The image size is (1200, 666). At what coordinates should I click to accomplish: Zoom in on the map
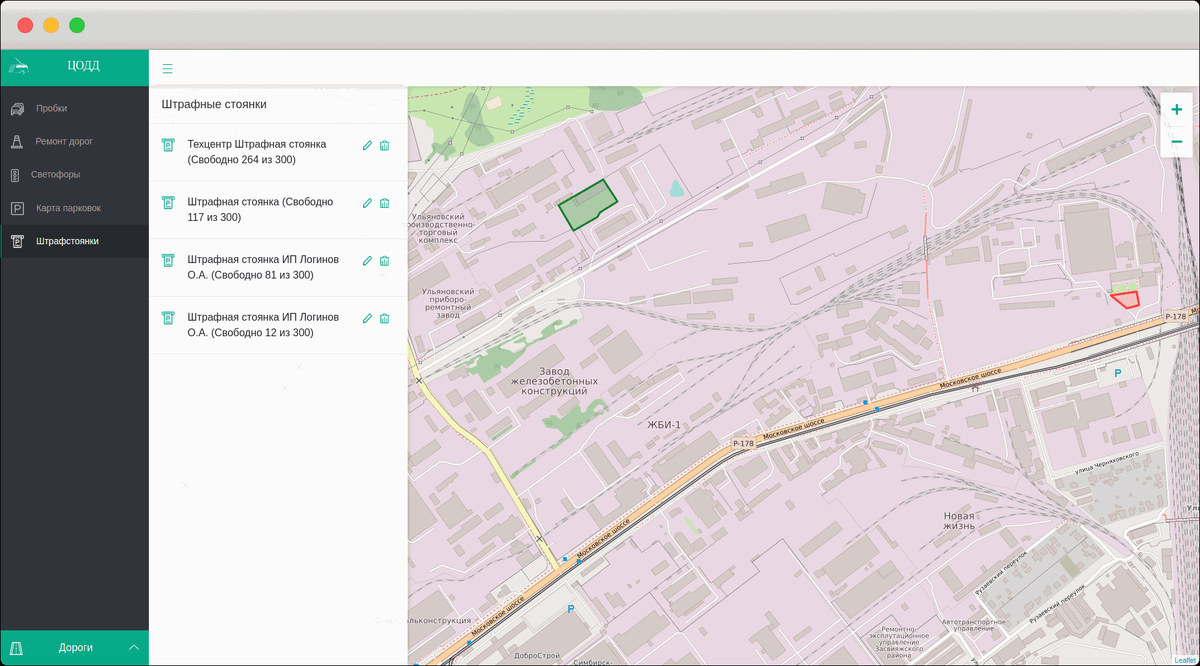click(1176, 110)
